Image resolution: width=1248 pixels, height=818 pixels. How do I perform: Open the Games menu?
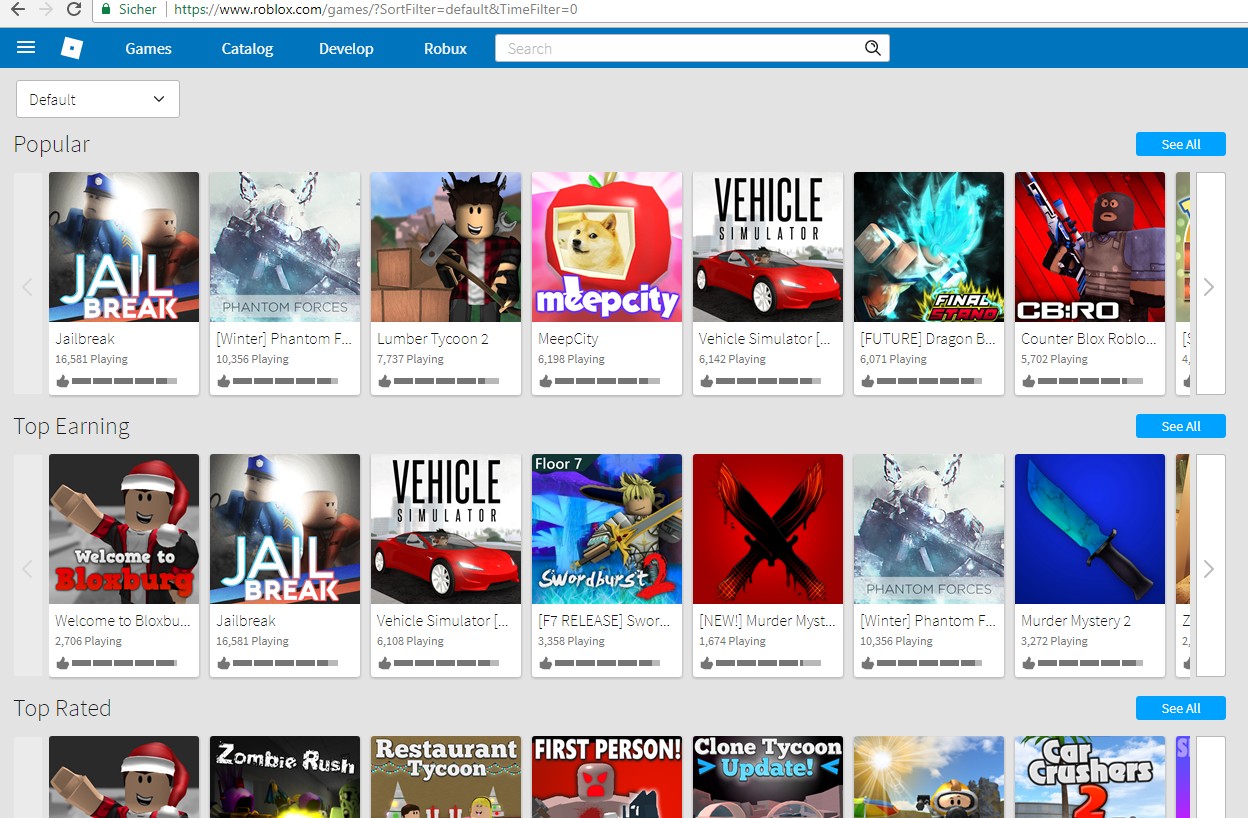pos(149,48)
